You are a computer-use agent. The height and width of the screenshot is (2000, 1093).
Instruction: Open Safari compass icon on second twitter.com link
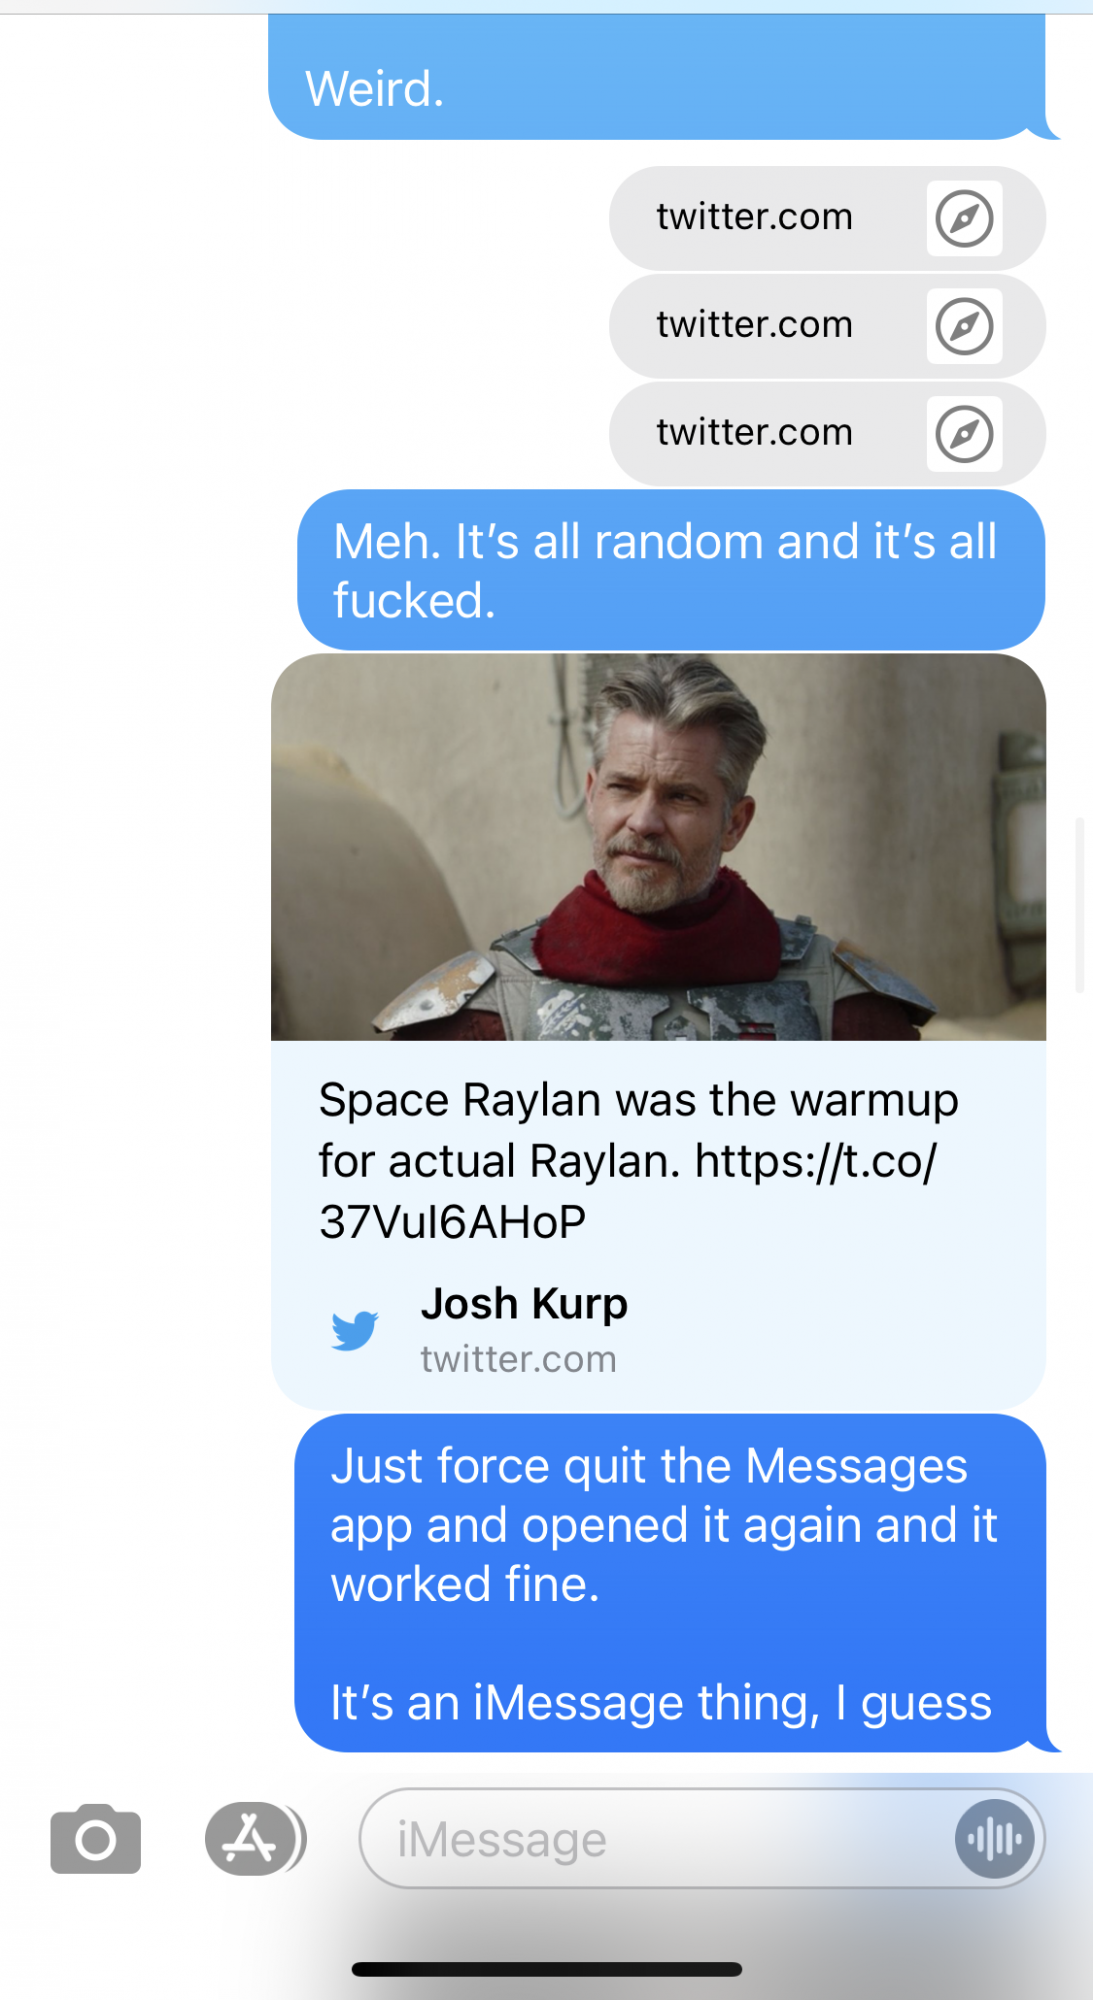coord(964,326)
